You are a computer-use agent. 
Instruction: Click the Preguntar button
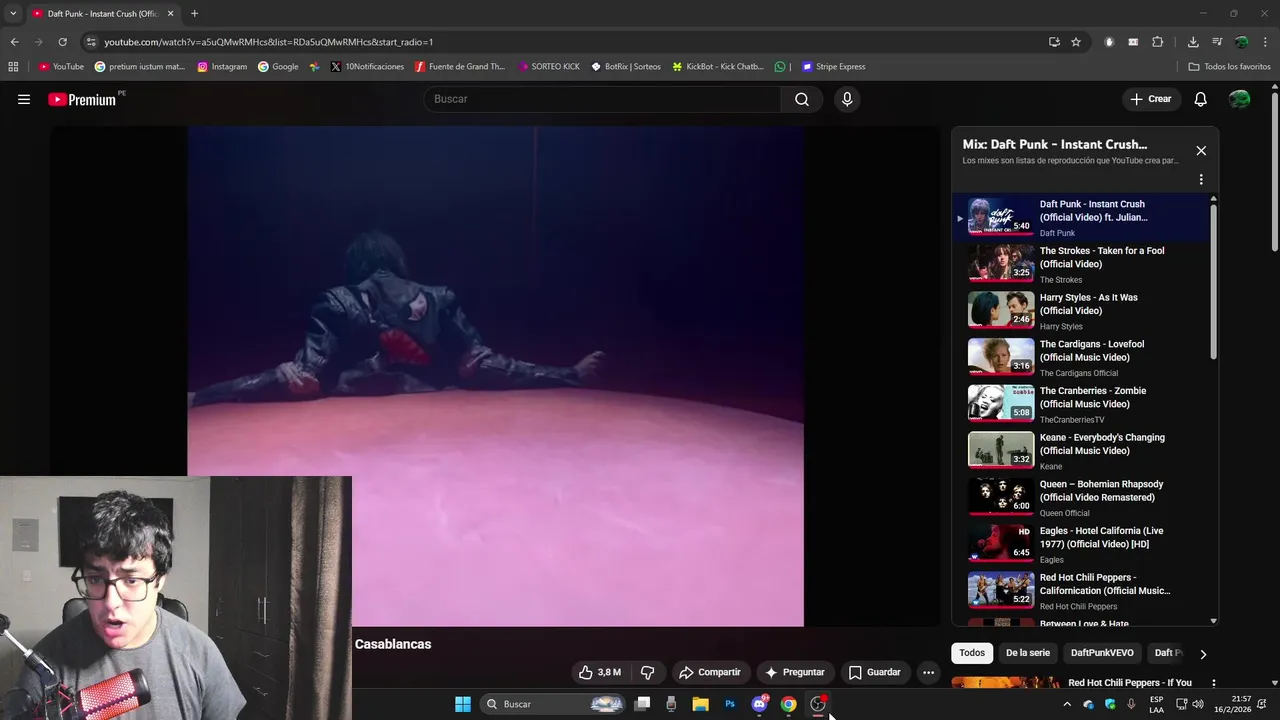[x=795, y=672]
